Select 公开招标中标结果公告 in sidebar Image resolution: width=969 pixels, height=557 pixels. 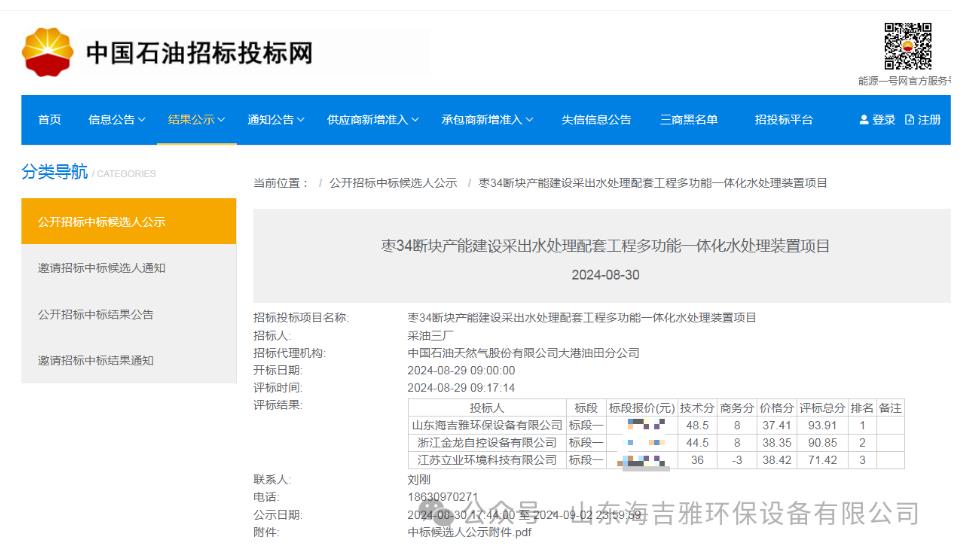pyautogui.click(x=96, y=314)
